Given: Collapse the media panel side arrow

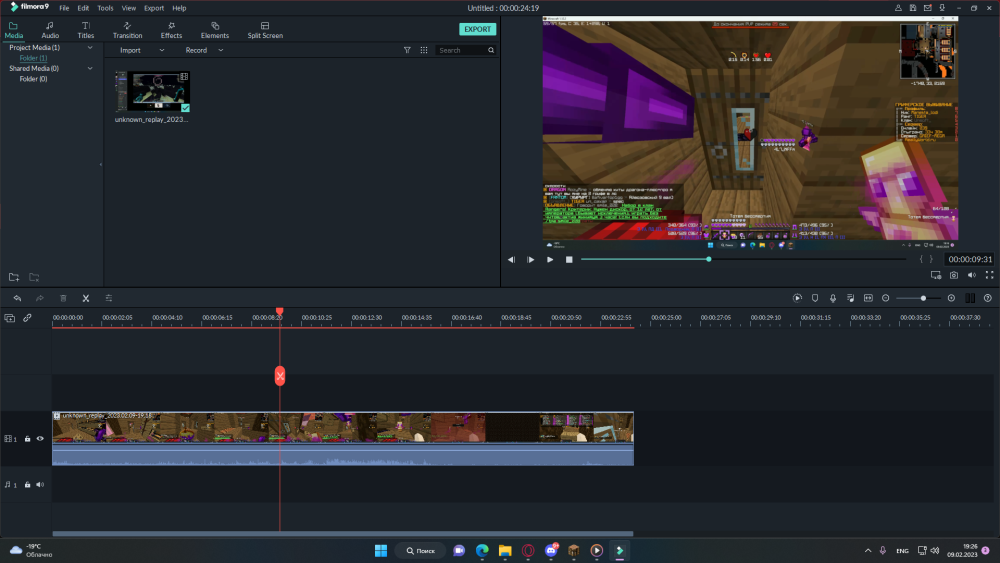Looking at the screenshot, I should 101,165.
